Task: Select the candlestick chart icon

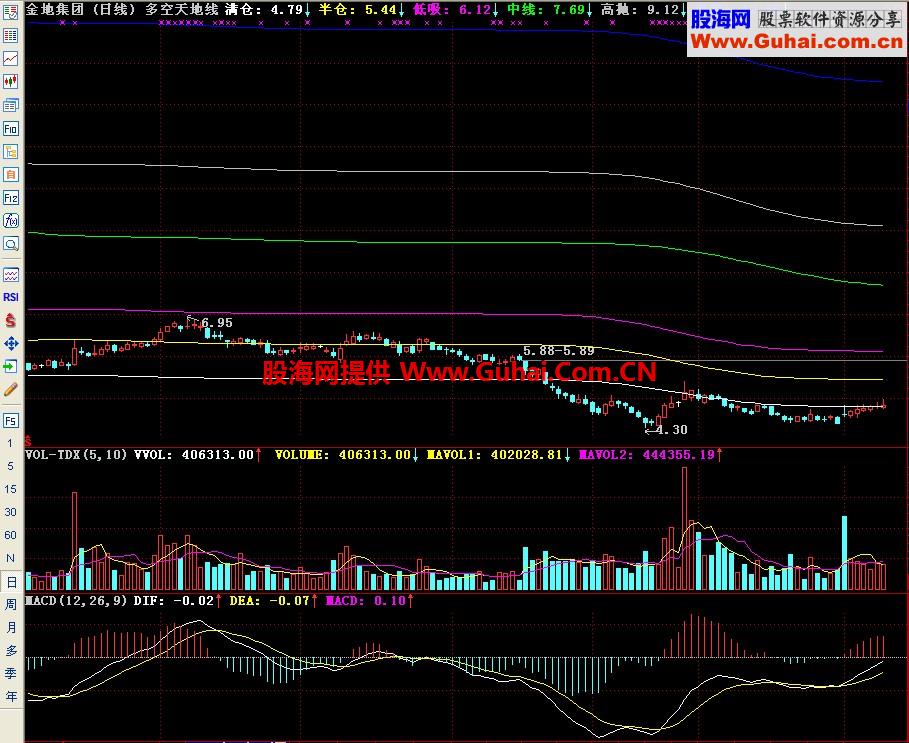Action: 10,82
